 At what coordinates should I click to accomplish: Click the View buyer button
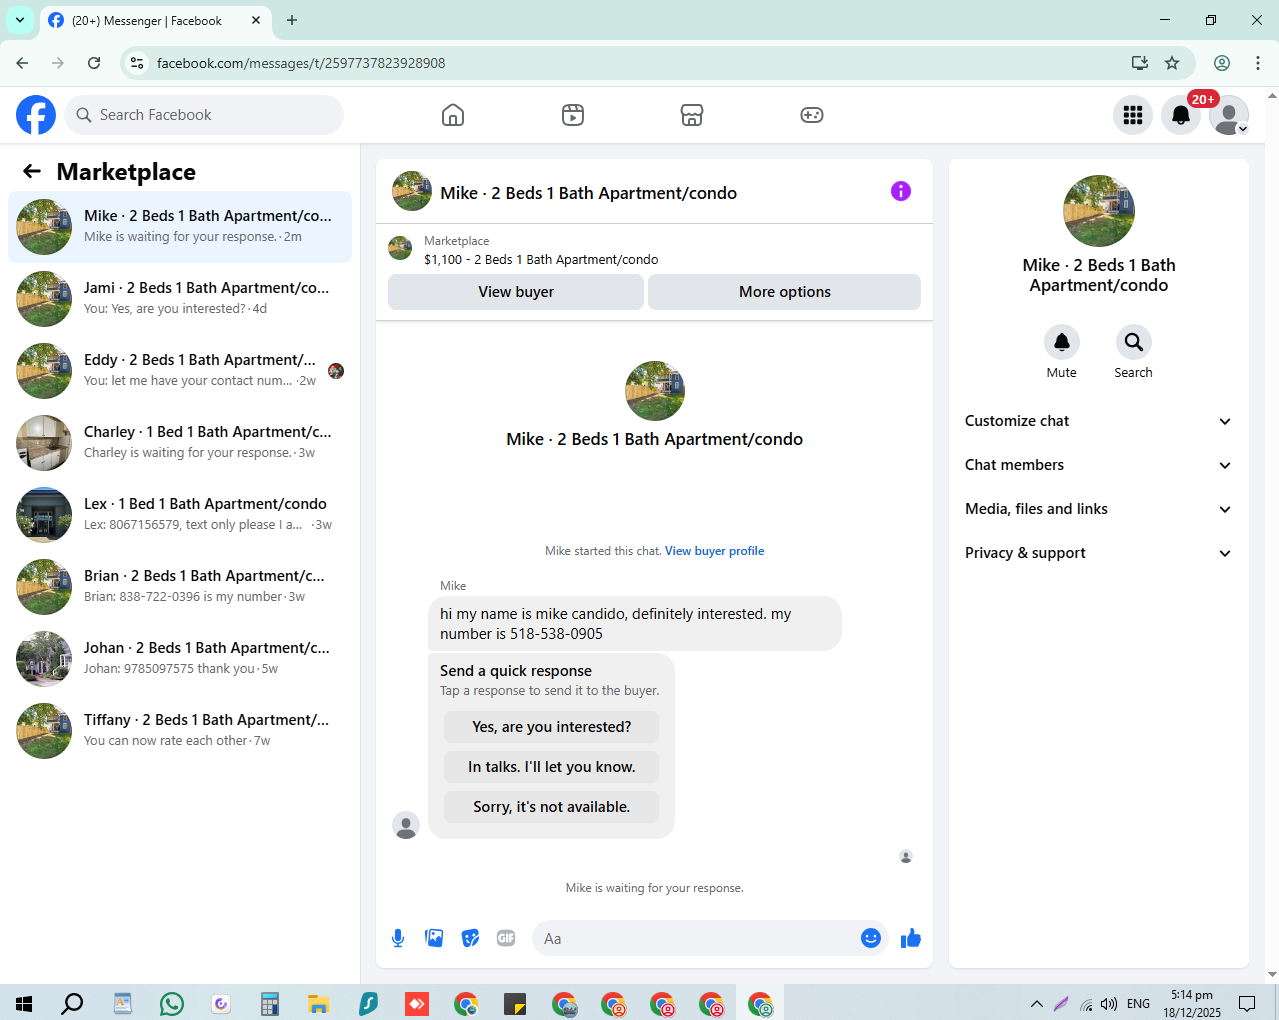click(x=516, y=292)
